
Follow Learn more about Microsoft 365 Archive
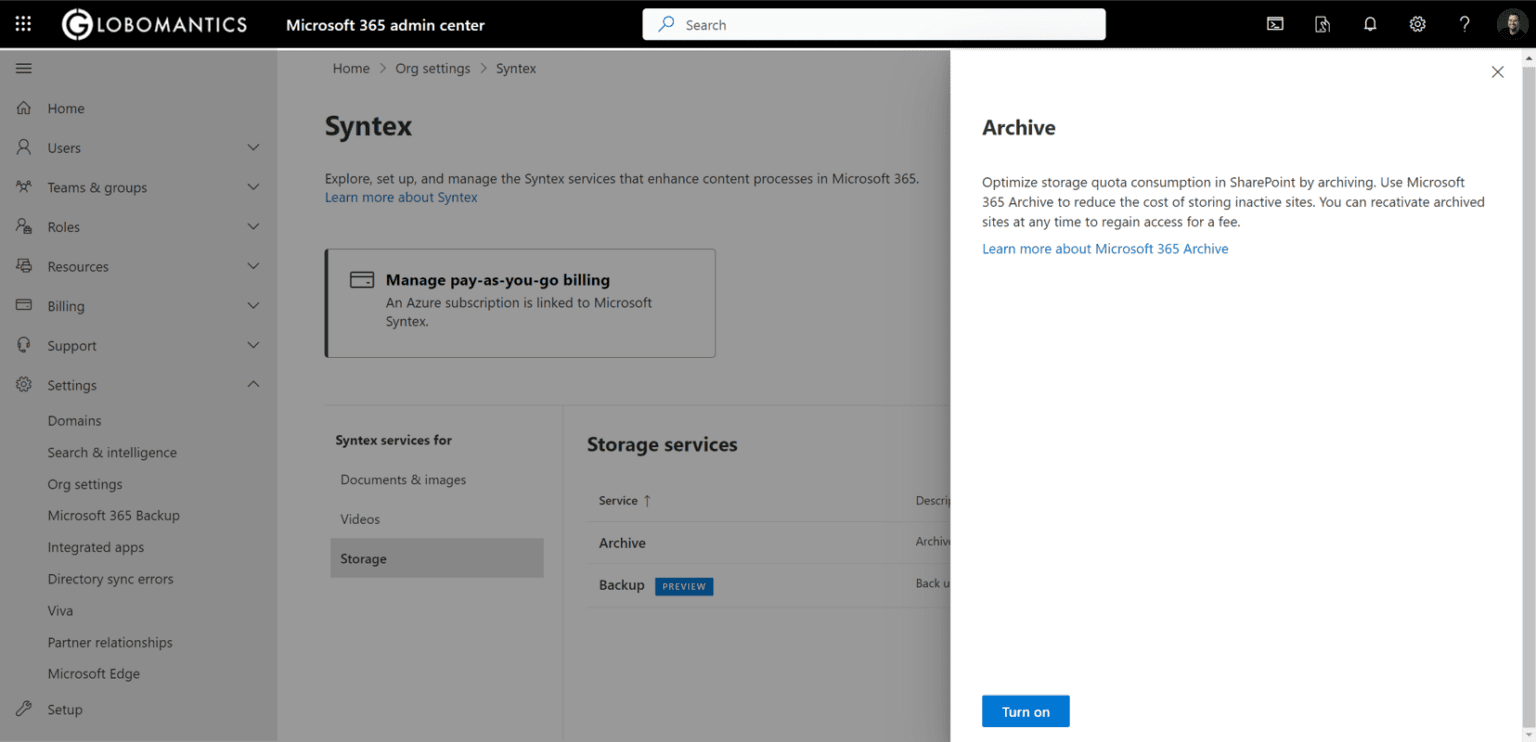[x=1105, y=248]
